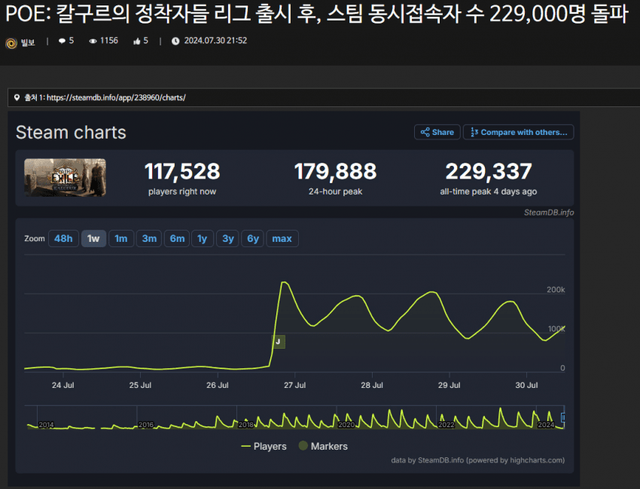Open the Compare with others option
Viewport: 640px width, 489px height.
519,132
